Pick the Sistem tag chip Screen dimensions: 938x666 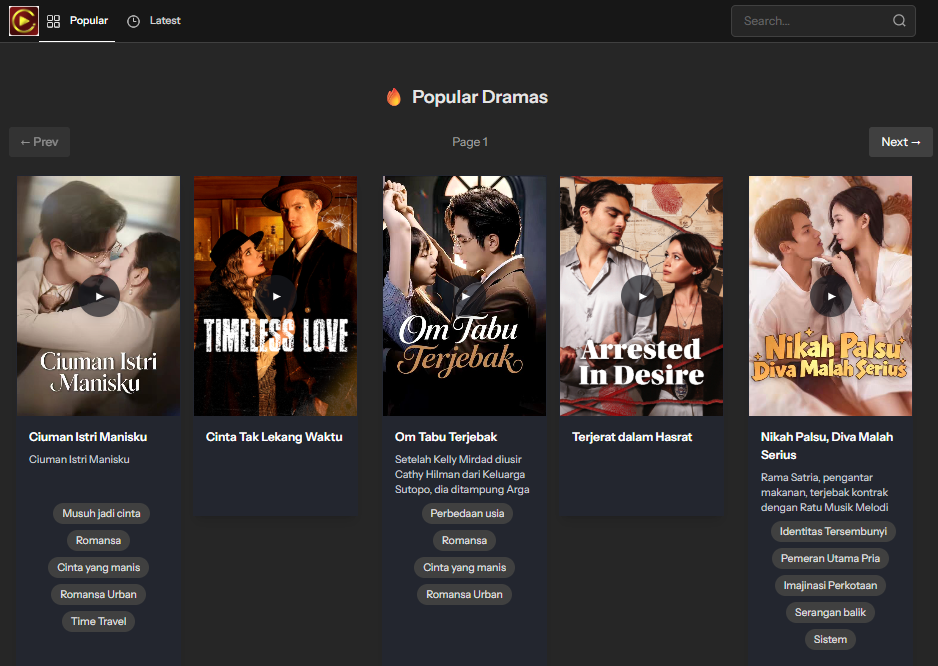[x=830, y=639]
